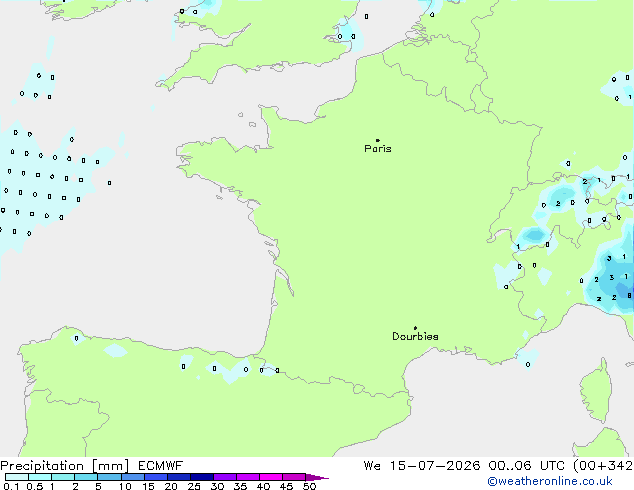Viewport: 634px width, 490px height.
Task: Select the purple 30 mm legend swatch
Action: 225,477
